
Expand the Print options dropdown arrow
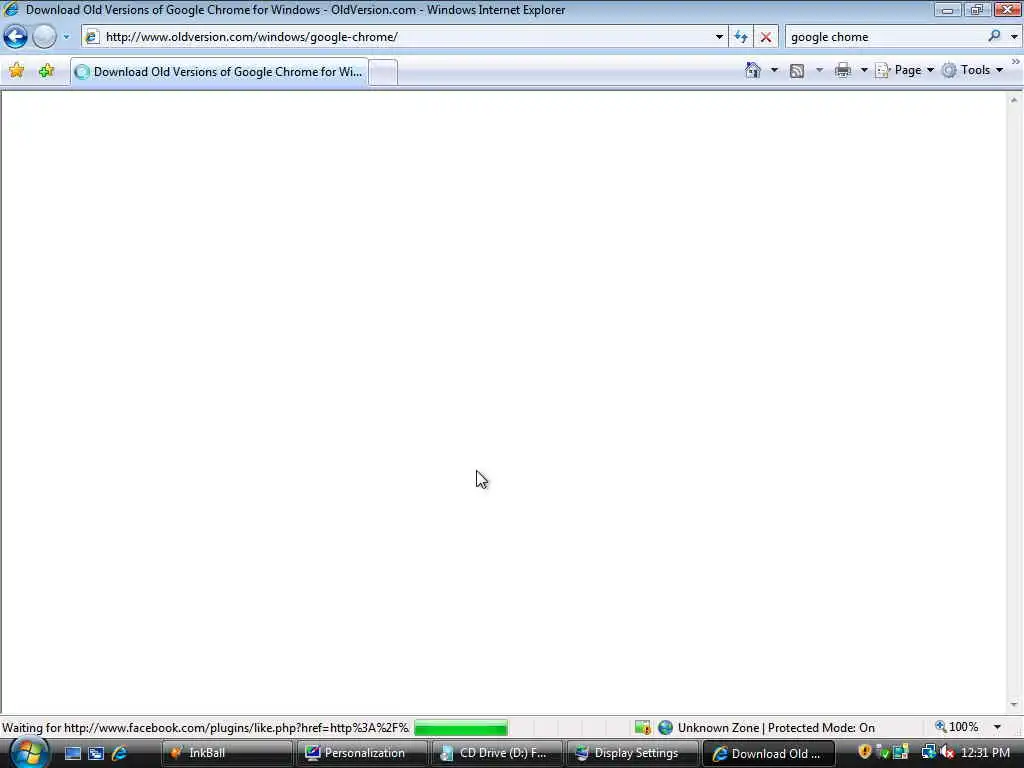click(x=863, y=70)
